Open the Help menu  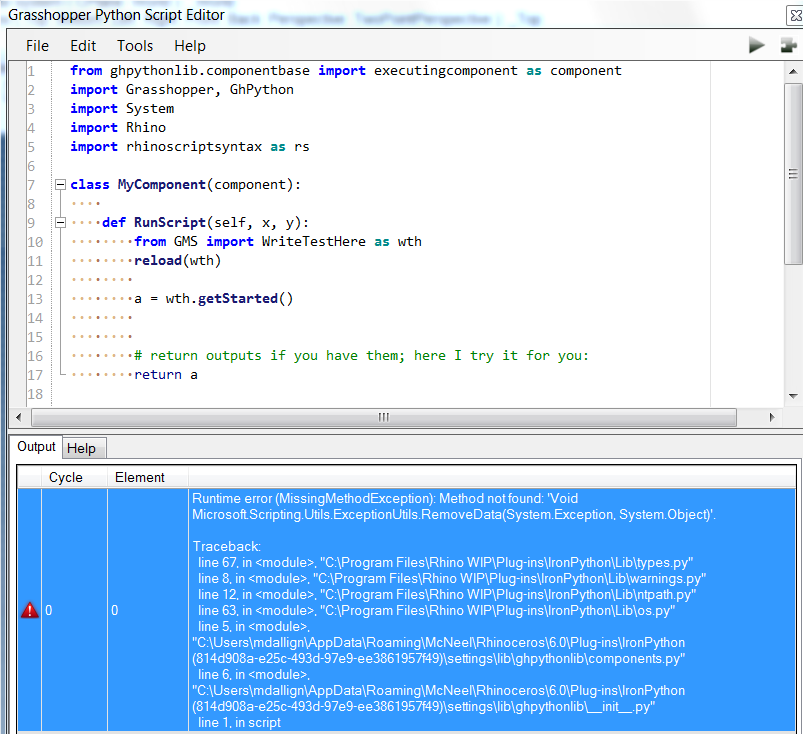[x=189, y=45]
